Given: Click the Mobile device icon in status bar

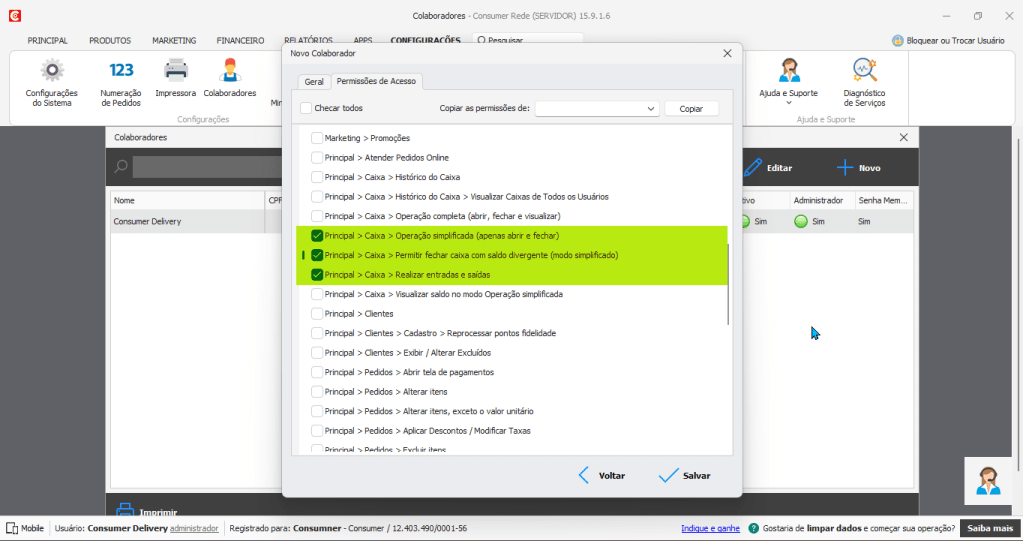Looking at the screenshot, I should pyautogui.click(x=12, y=528).
